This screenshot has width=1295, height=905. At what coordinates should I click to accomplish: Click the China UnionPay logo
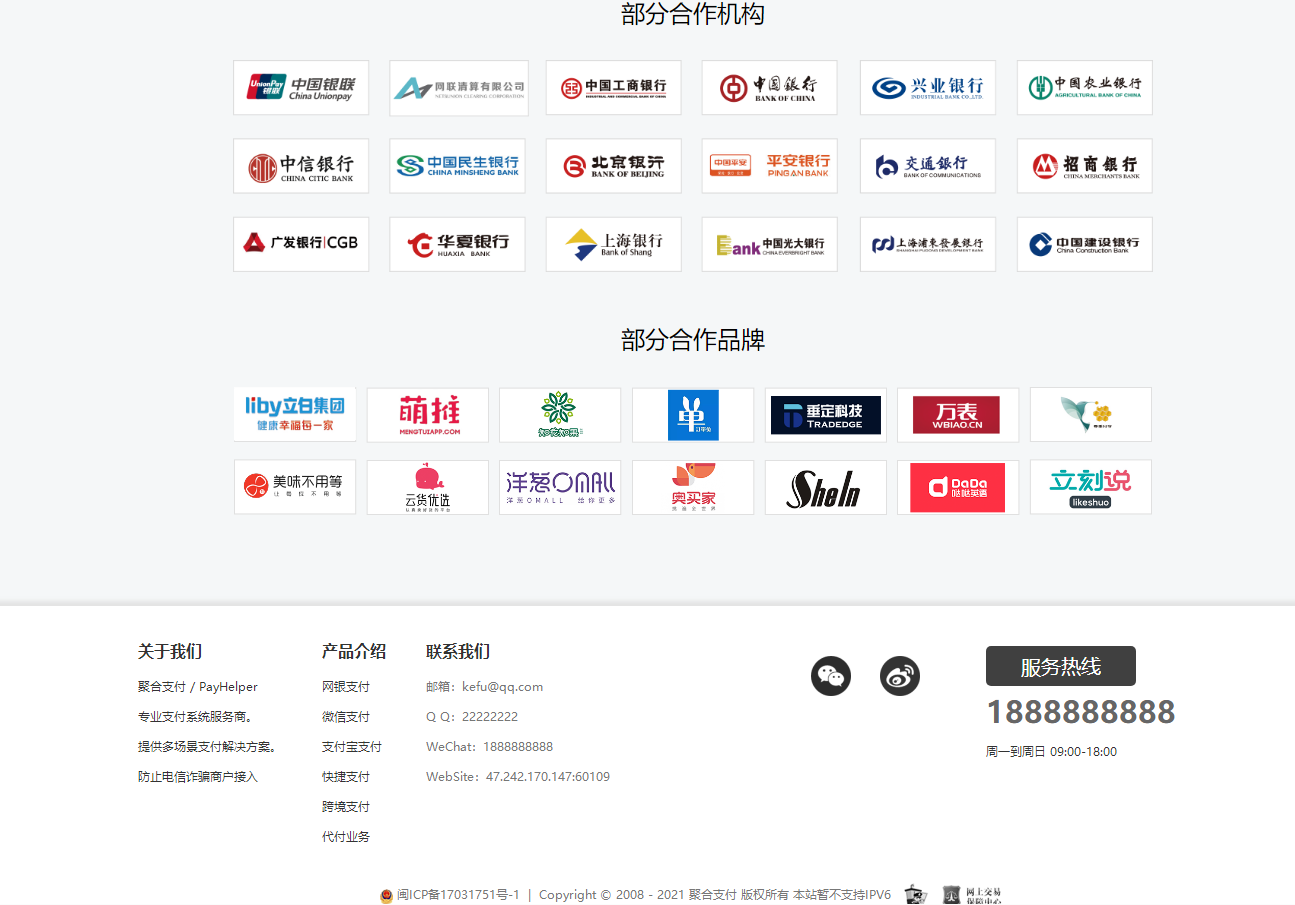pos(301,88)
